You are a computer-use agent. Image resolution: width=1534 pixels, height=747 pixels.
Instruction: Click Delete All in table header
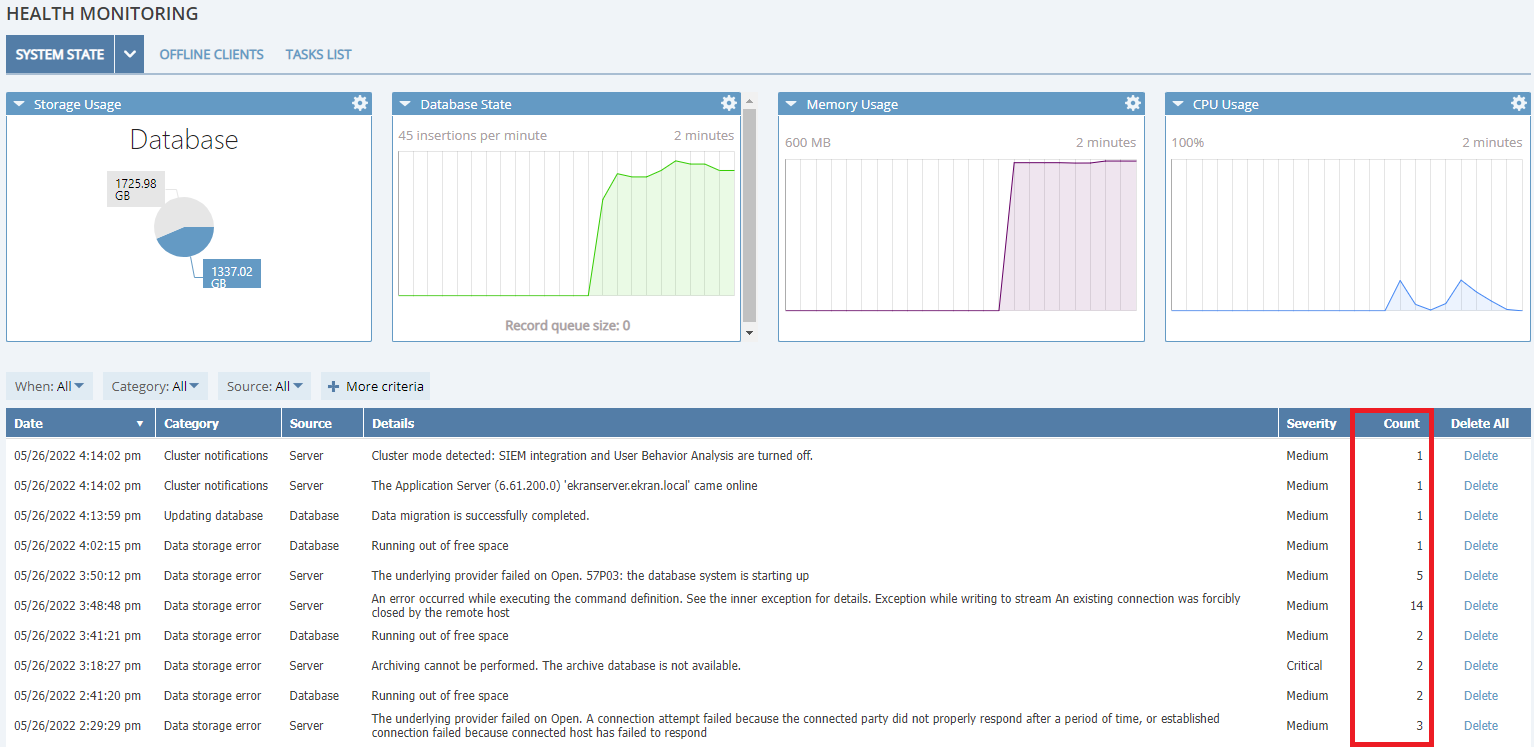pyautogui.click(x=1479, y=423)
